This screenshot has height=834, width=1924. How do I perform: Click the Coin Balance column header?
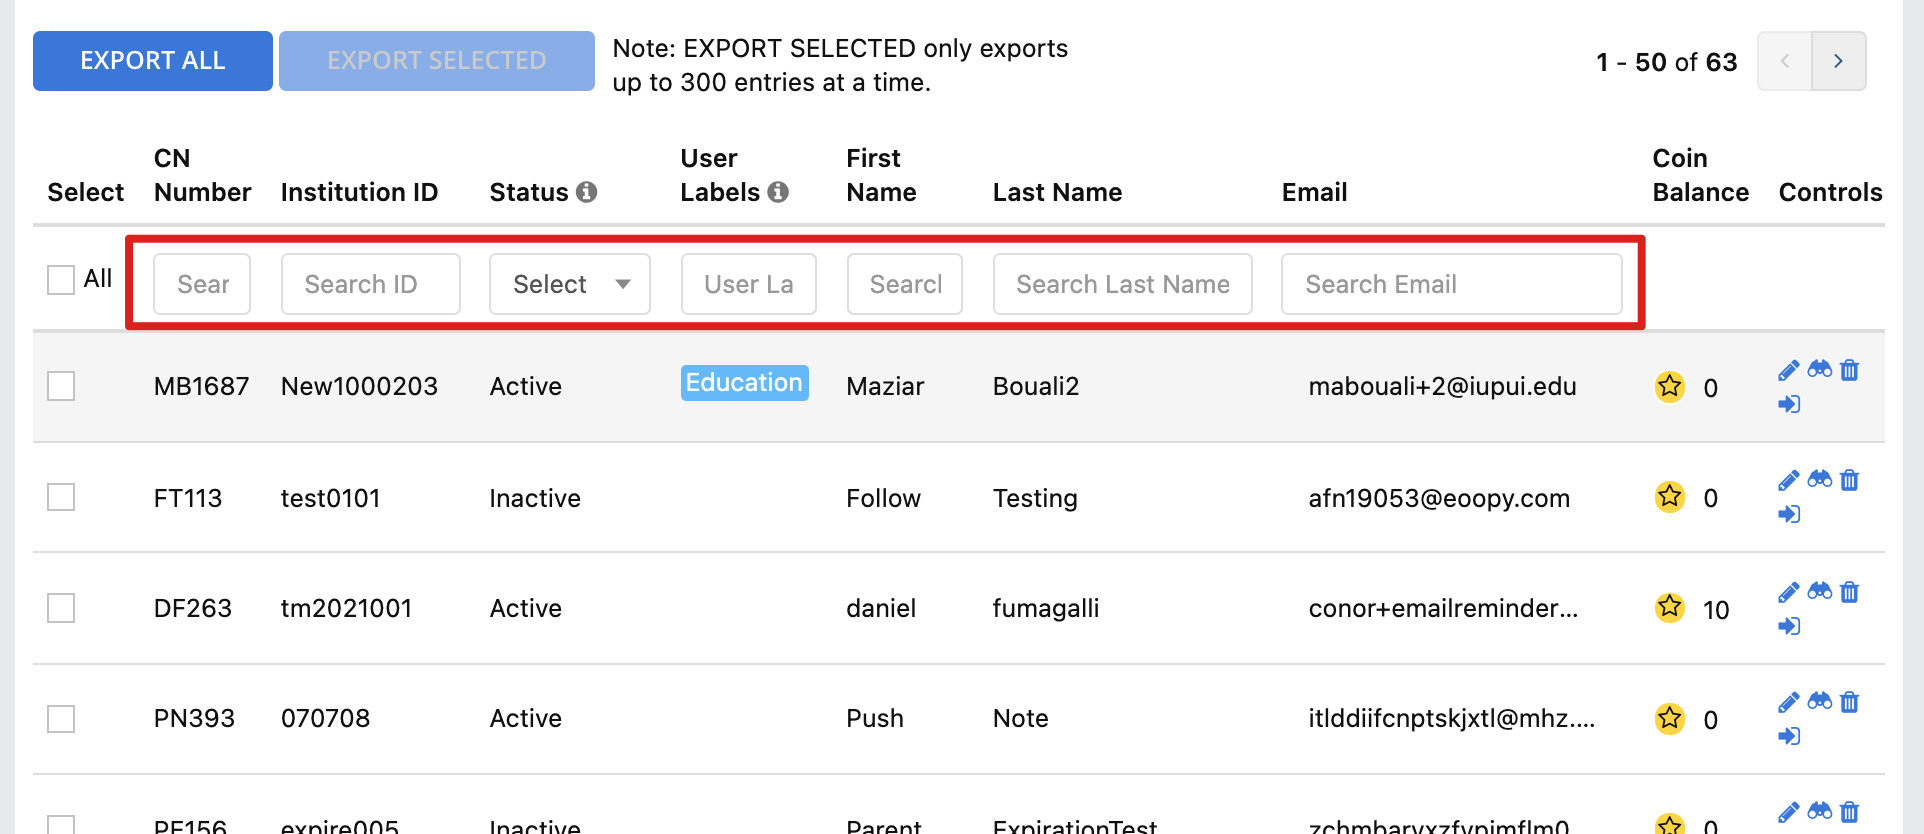click(1700, 175)
